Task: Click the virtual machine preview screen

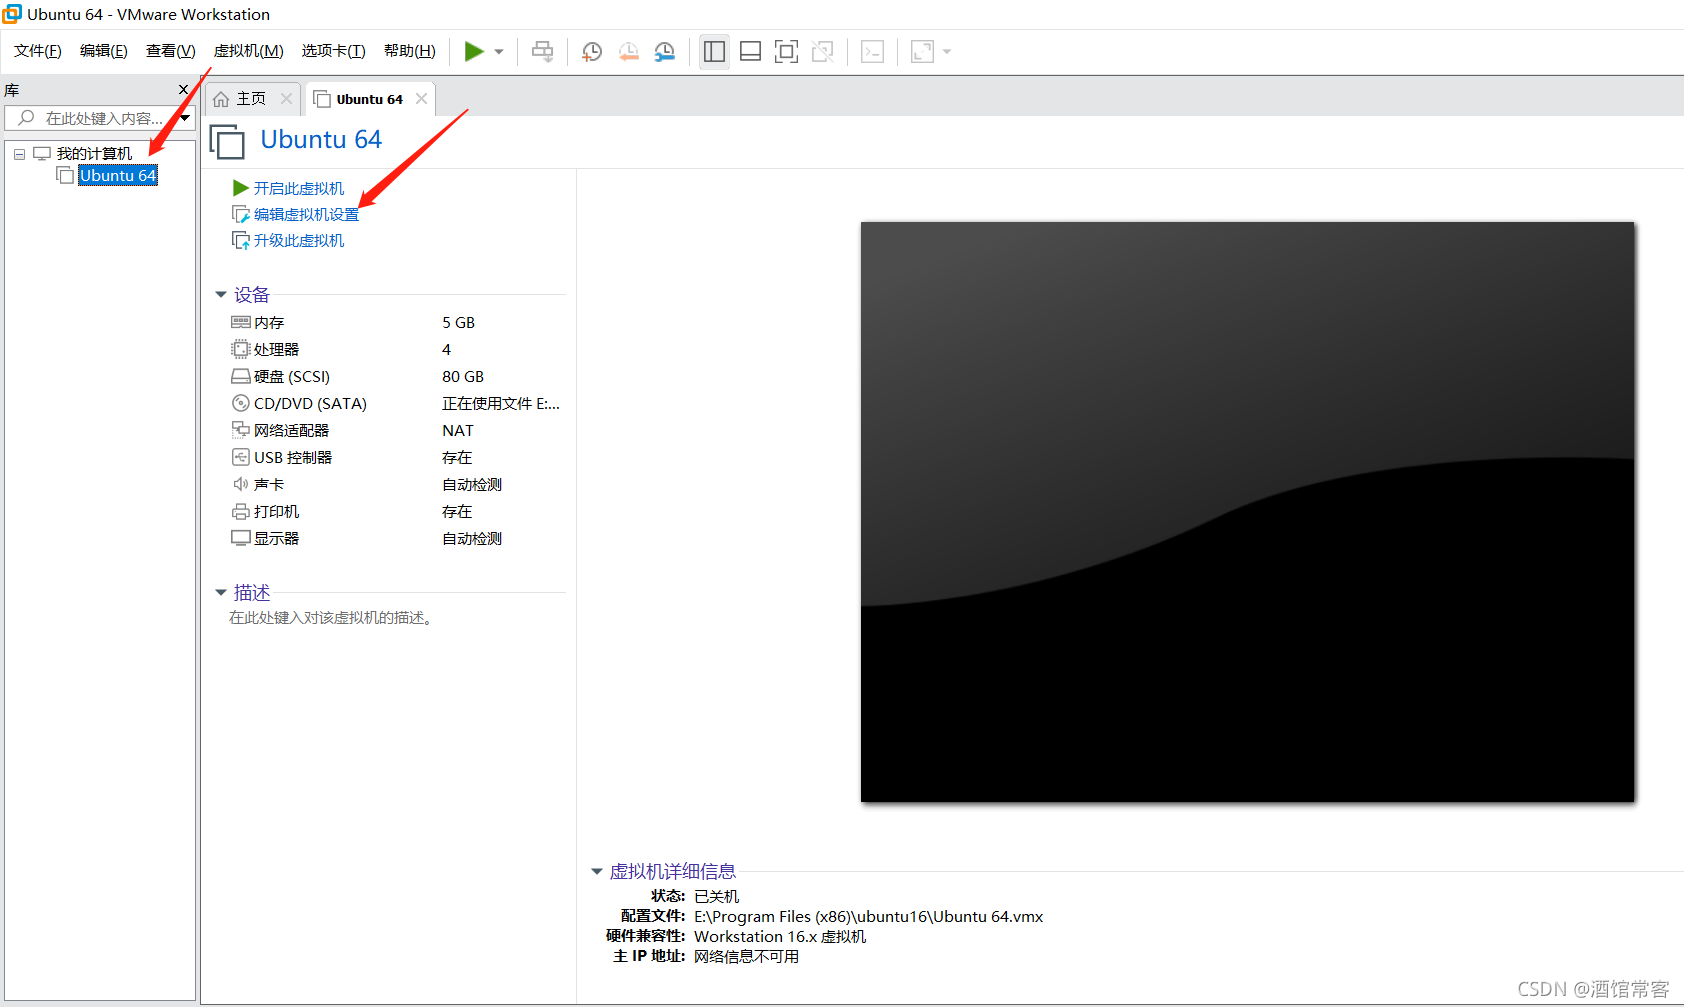Action: tap(1247, 512)
